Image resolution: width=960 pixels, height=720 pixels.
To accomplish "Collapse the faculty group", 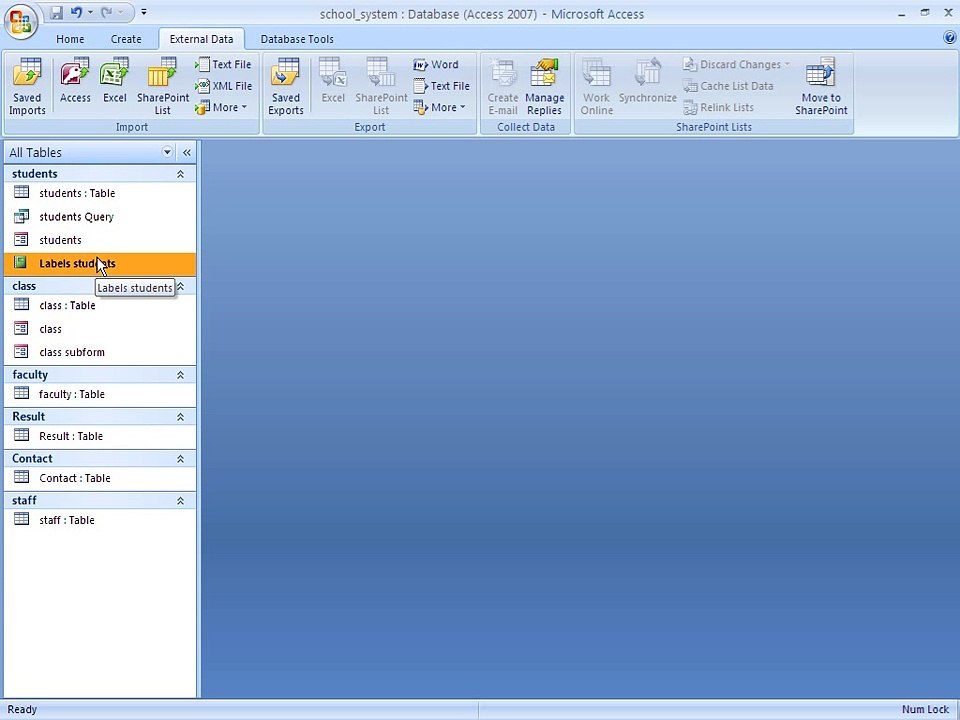I will click(x=181, y=375).
